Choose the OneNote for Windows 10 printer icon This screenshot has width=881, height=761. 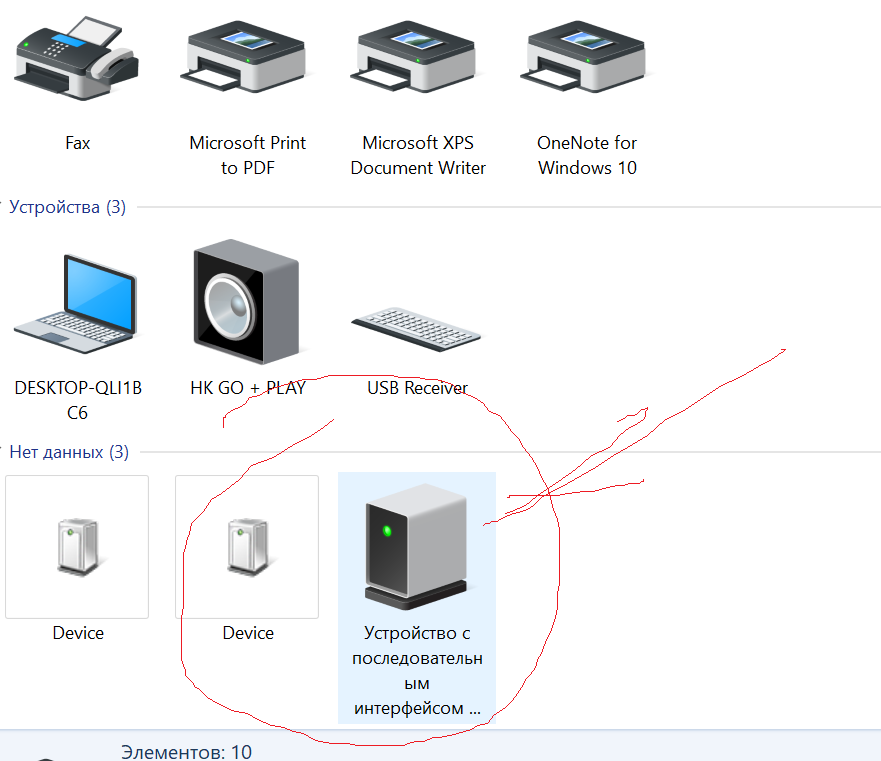click(587, 60)
